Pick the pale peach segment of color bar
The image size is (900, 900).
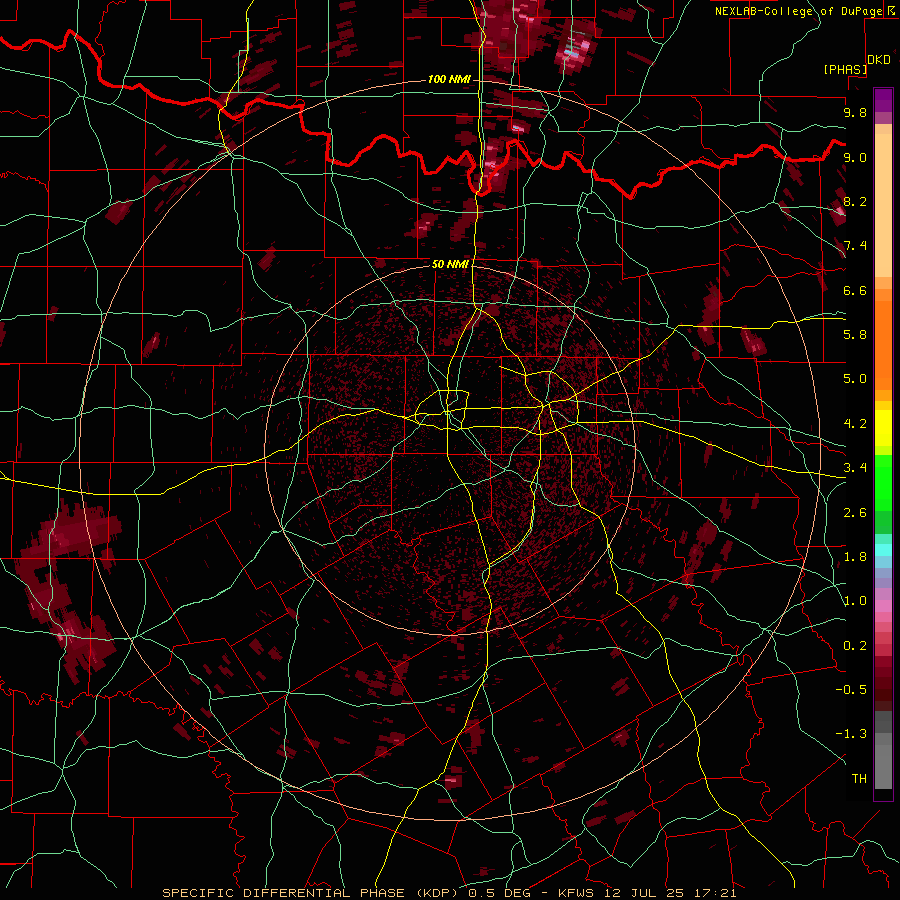point(883,207)
